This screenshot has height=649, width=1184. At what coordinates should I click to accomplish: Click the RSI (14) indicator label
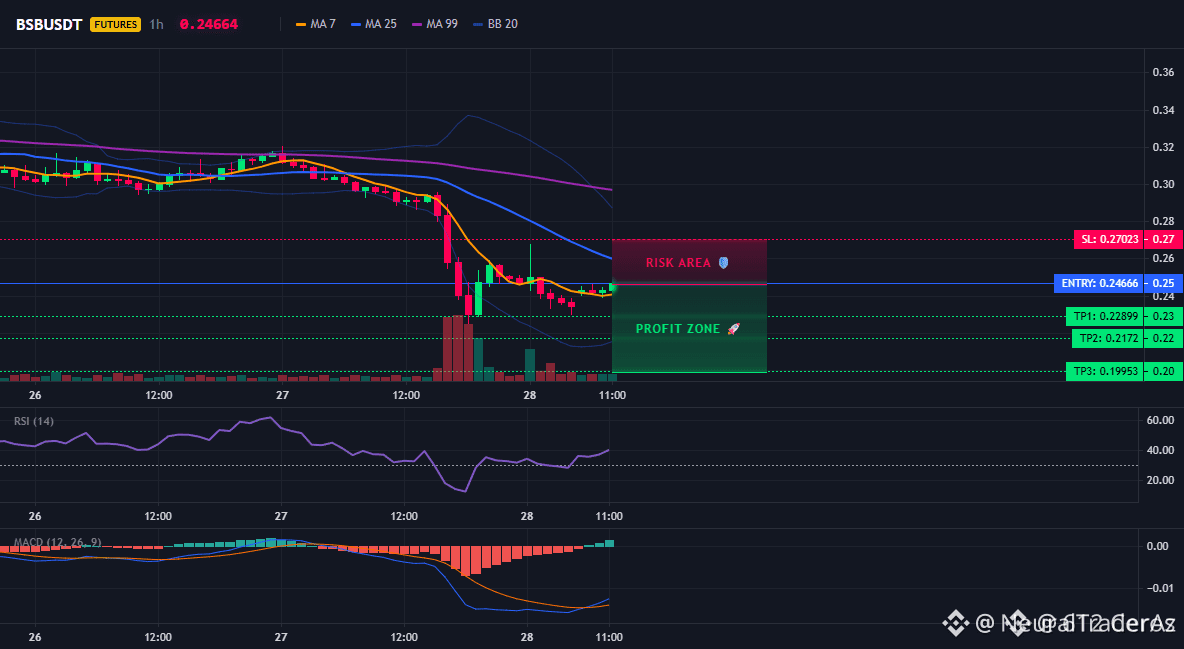pyautogui.click(x=34, y=421)
